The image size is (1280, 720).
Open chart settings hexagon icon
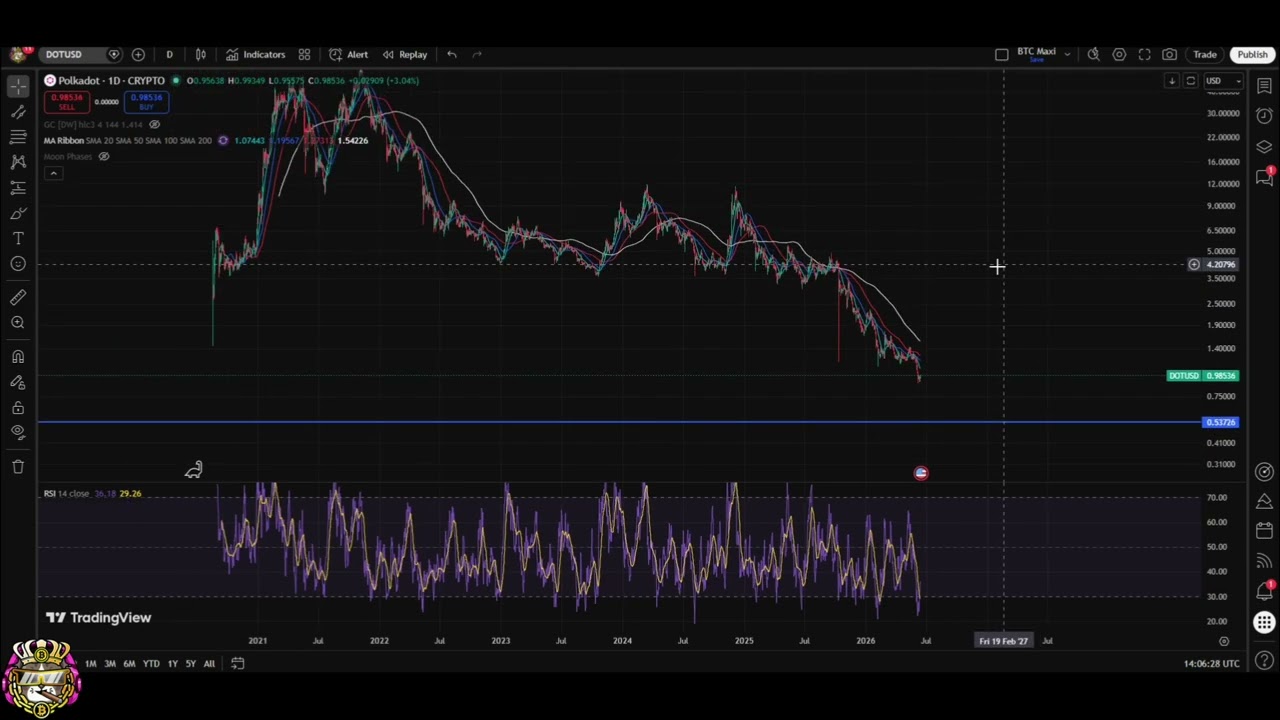click(1119, 54)
